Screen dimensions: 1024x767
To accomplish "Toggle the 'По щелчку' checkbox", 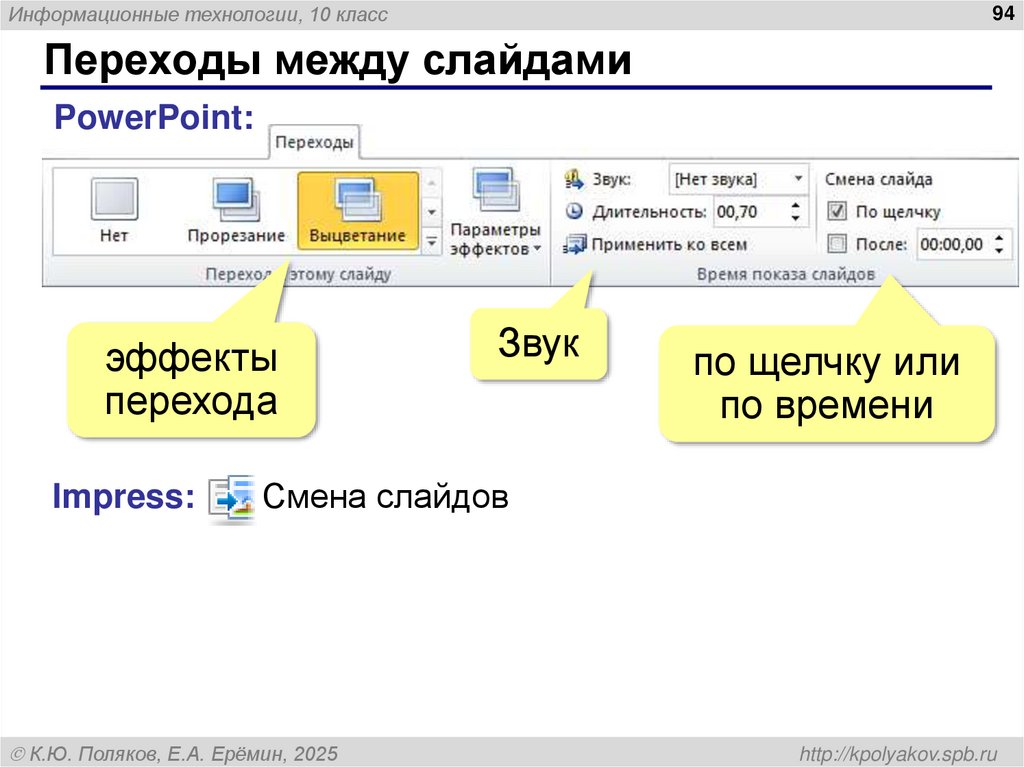I will (837, 211).
